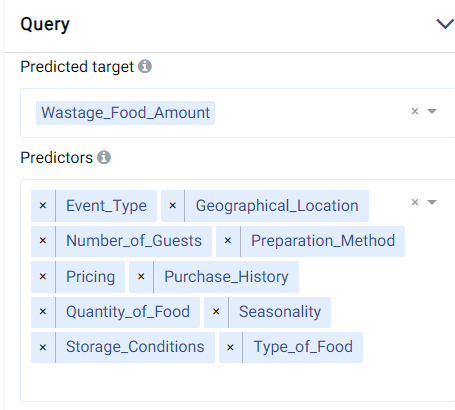This screenshot has height=410, width=455.
Task: Remove the Geographical_Location predictor tag
Action: (x=173, y=206)
